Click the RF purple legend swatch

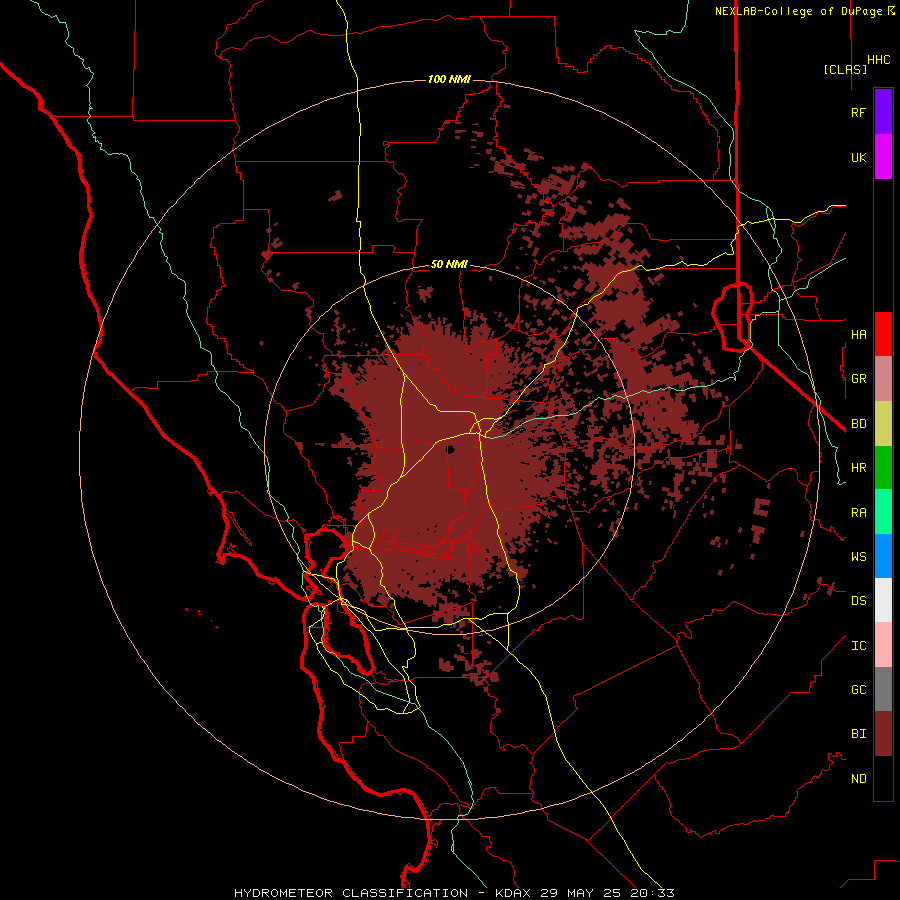pos(883,112)
